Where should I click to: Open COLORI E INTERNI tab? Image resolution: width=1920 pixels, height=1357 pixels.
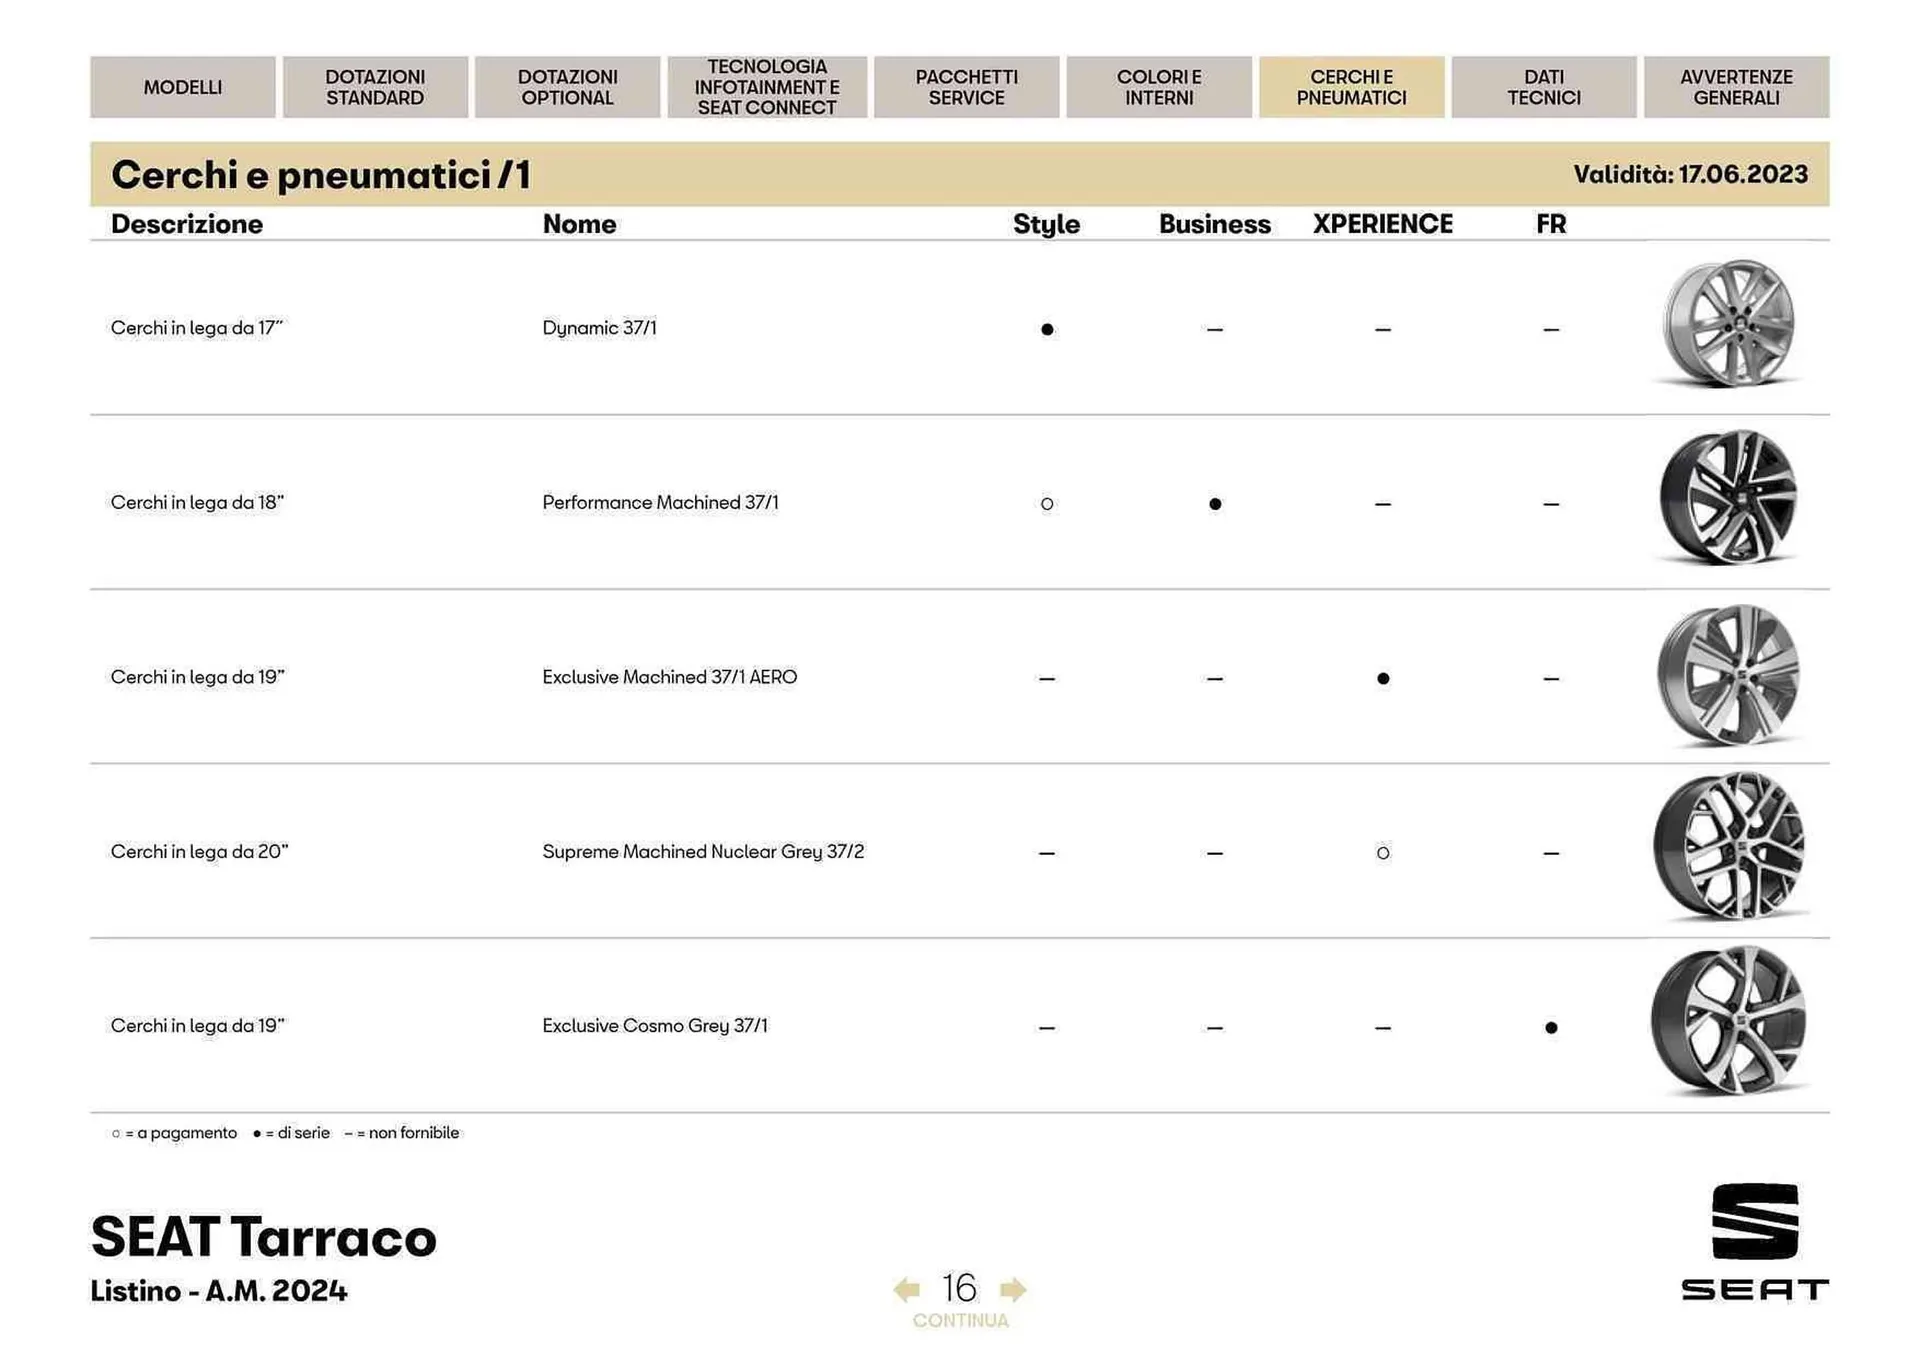tap(1159, 87)
